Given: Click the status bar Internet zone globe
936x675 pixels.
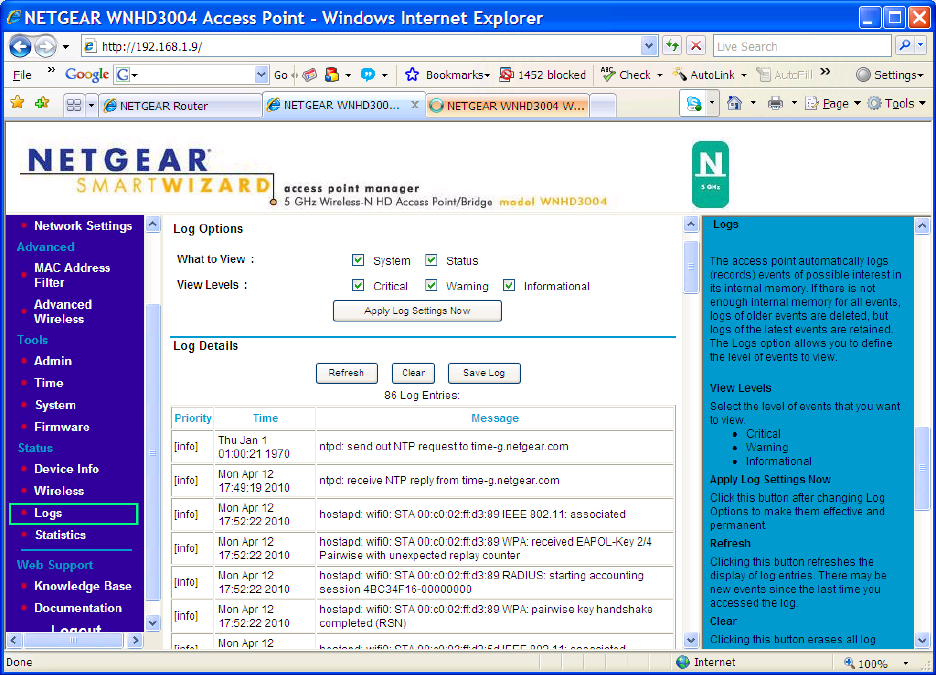Looking at the screenshot, I should pyautogui.click(x=683, y=662).
